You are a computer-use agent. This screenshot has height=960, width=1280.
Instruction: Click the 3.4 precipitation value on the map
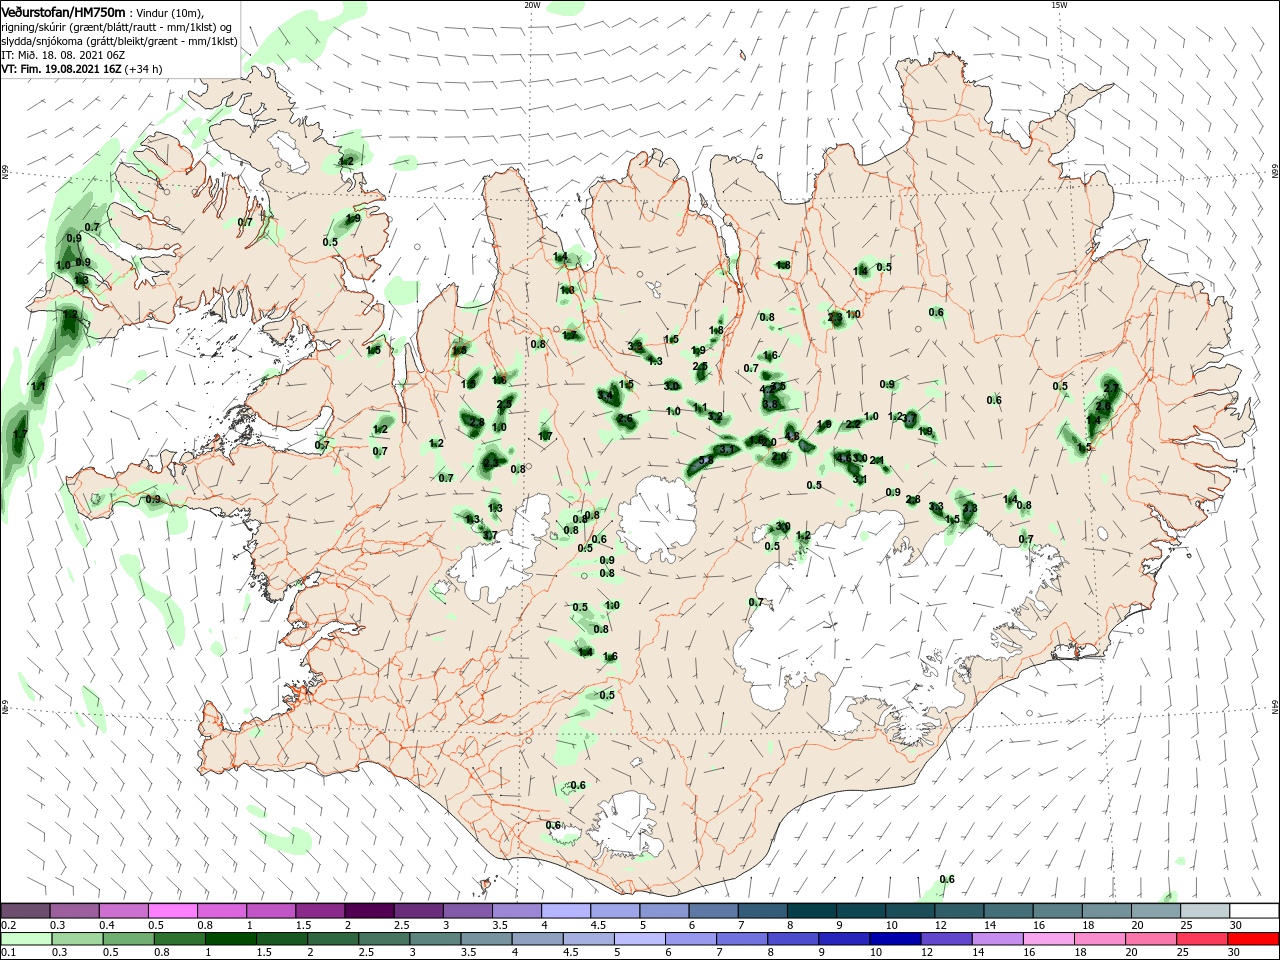click(x=605, y=396)
